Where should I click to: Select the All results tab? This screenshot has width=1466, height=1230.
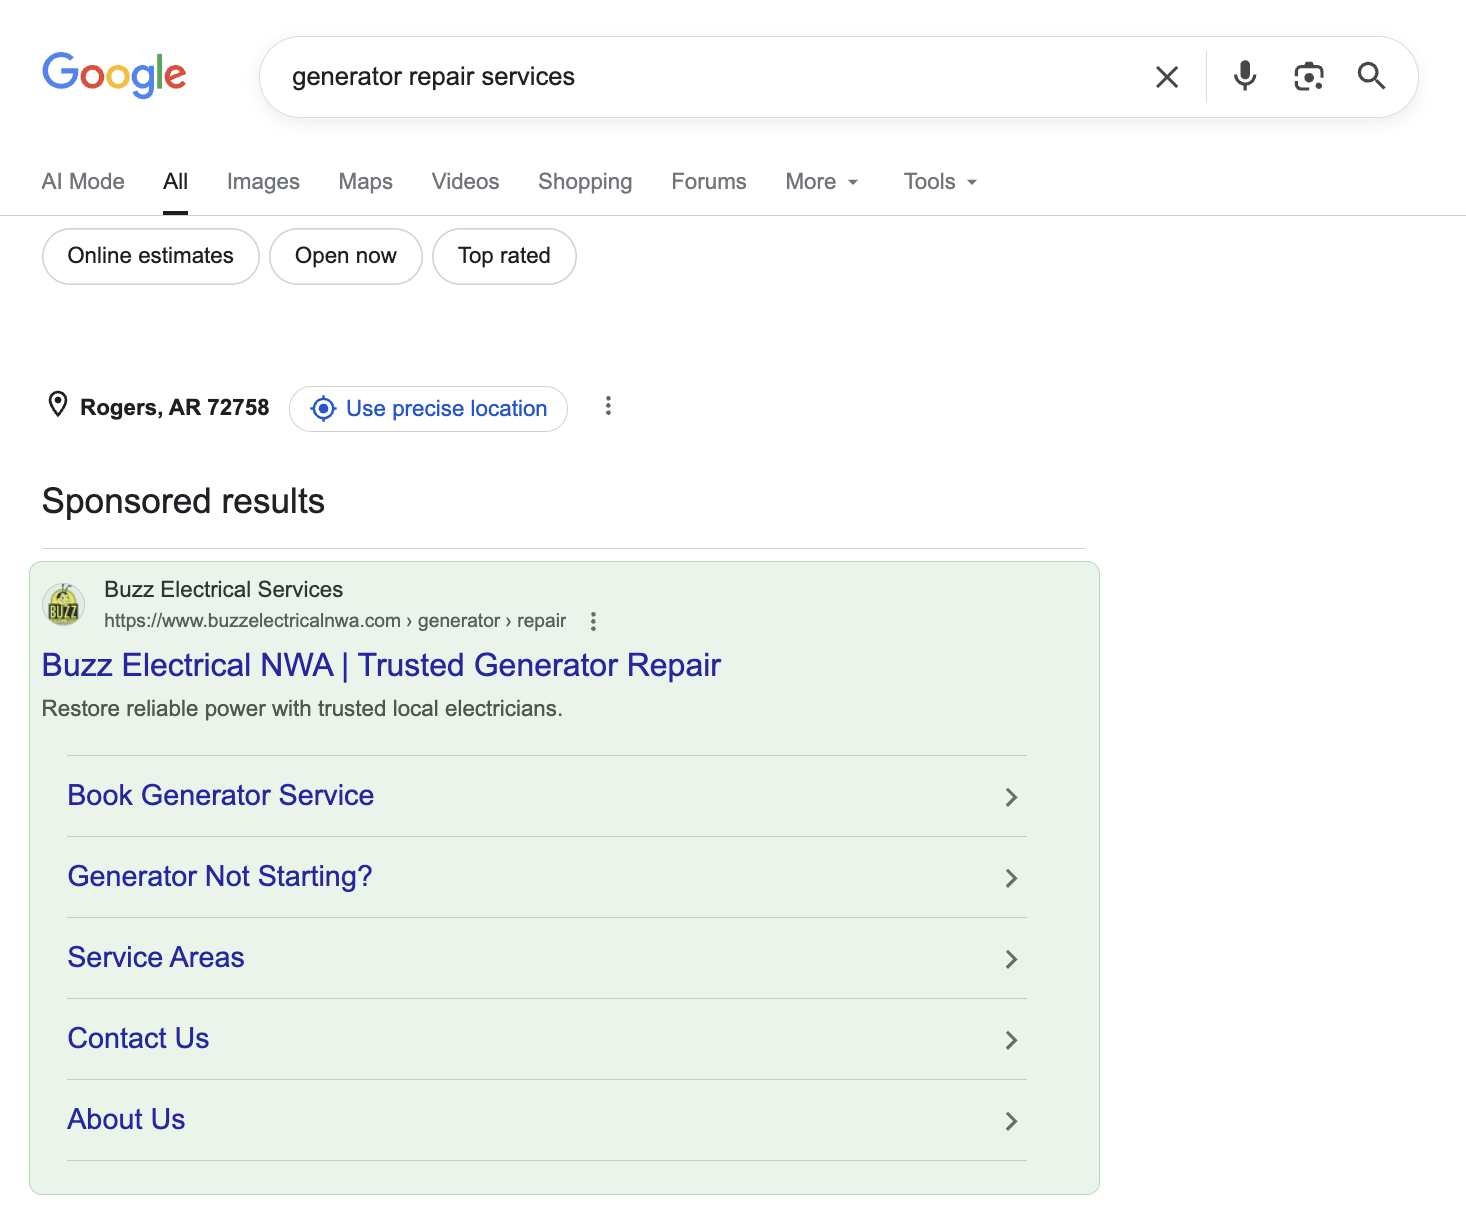(x=176, y=182)
